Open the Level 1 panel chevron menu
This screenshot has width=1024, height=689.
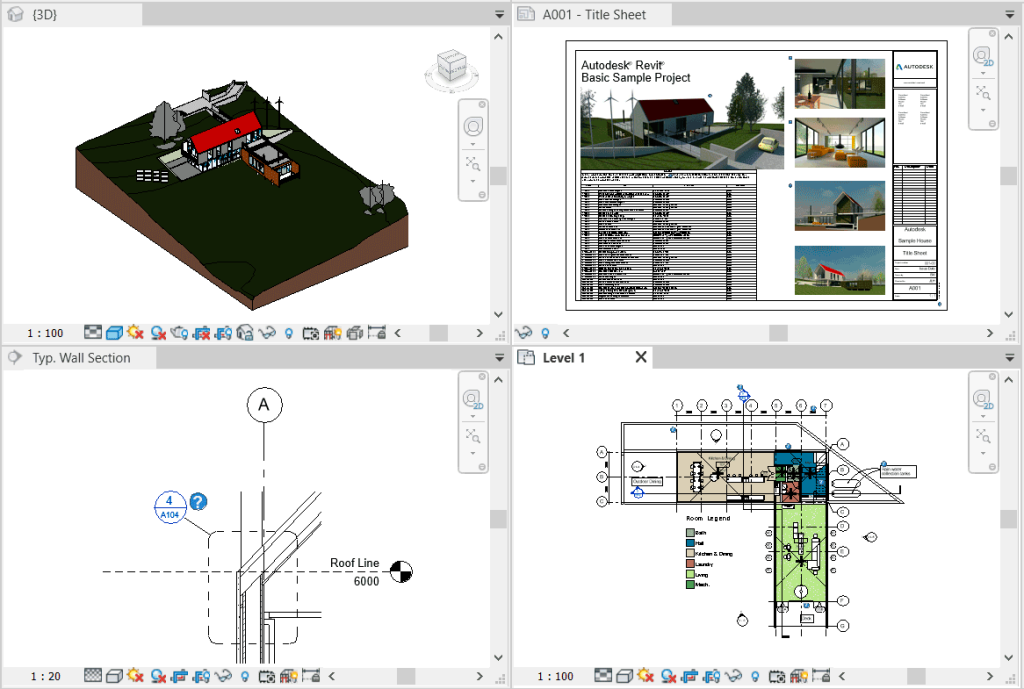pos(1009,357)
